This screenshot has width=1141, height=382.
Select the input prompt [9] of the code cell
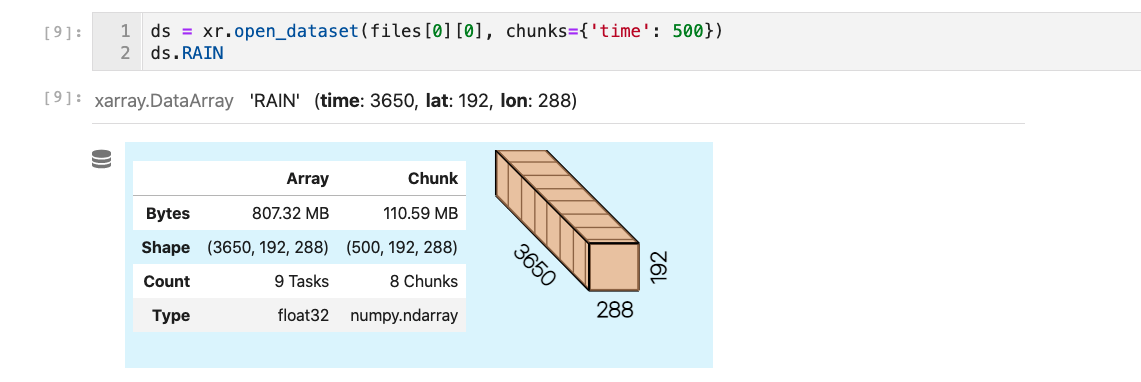(x=63, y=32)
